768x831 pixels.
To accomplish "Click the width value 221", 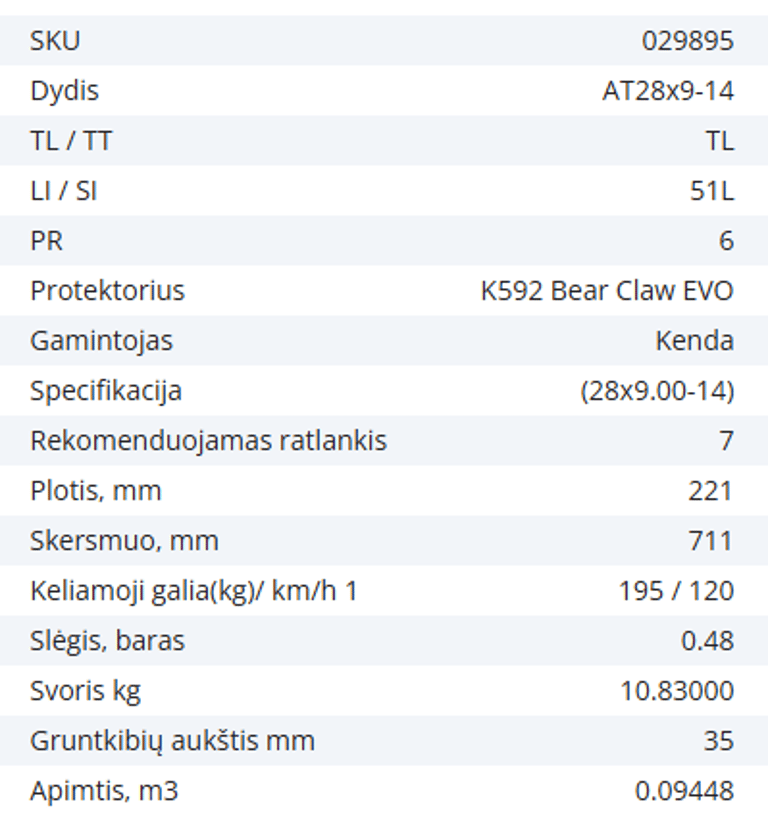I will [711, 491].
